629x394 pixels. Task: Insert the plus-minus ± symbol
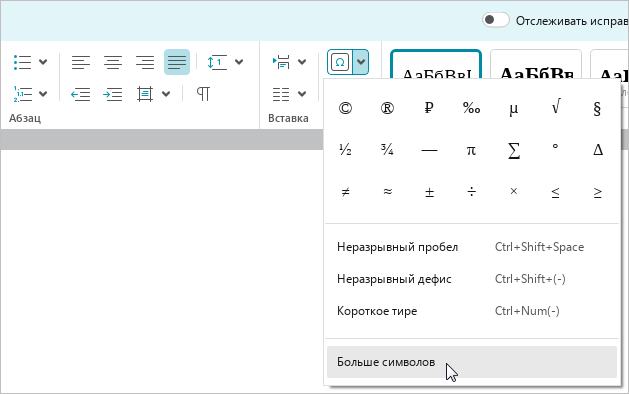(429, 192)
